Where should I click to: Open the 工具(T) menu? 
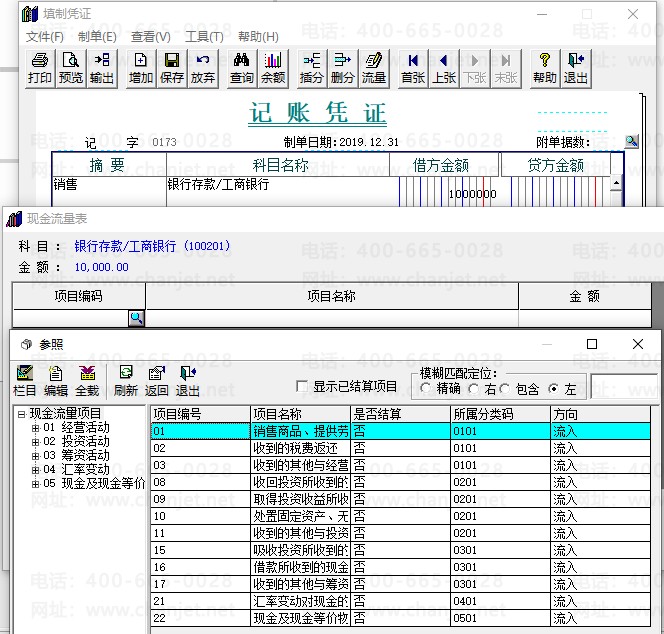point(204,36)
